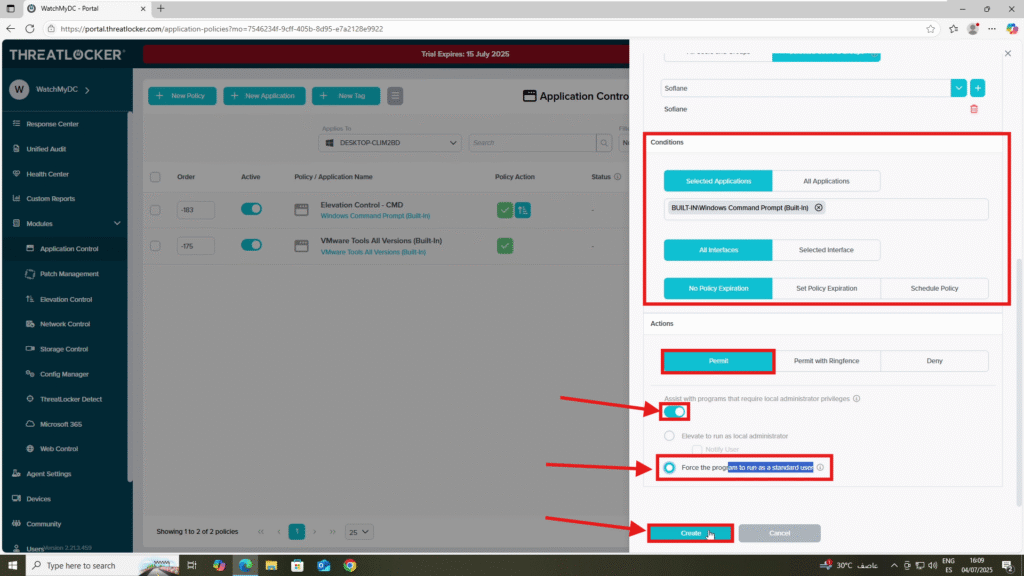Select the Permit action
Viewport: 1024px width, 576px height.
[x=718, y=361]
